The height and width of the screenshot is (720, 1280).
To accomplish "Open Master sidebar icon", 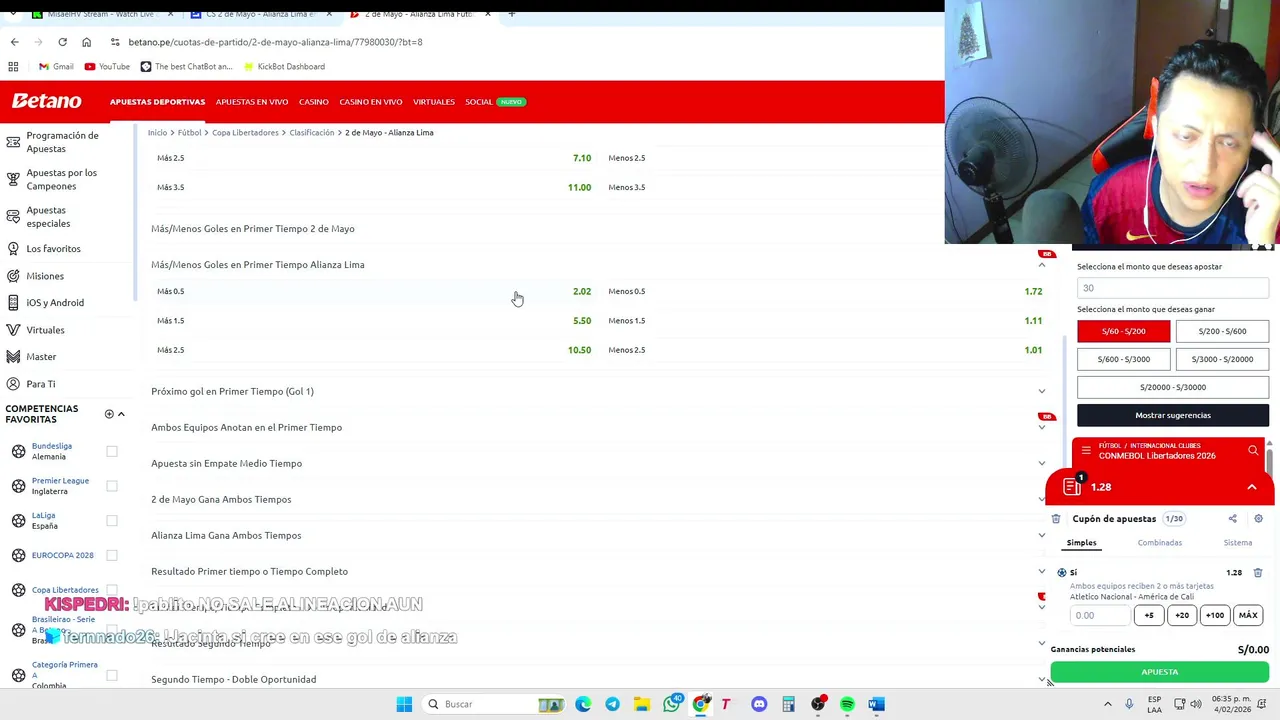I will [x=13, y=356].
